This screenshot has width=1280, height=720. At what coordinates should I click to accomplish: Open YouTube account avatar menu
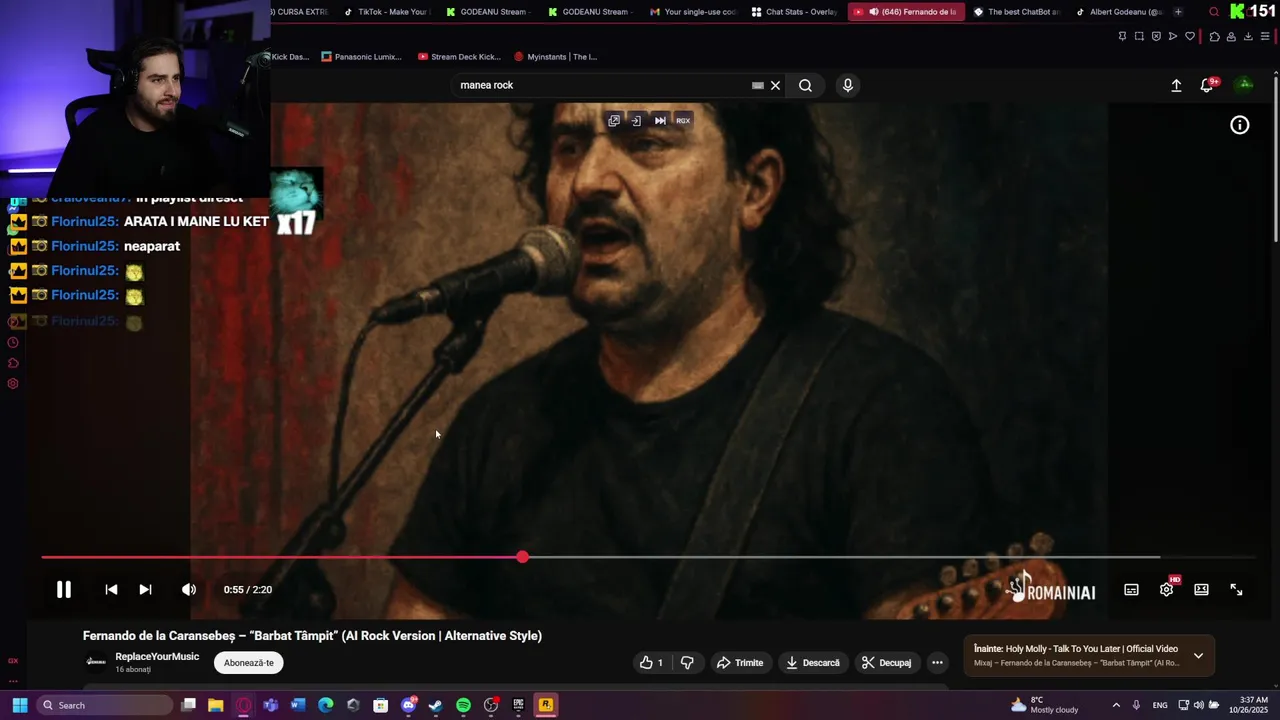pos(1245,84)
